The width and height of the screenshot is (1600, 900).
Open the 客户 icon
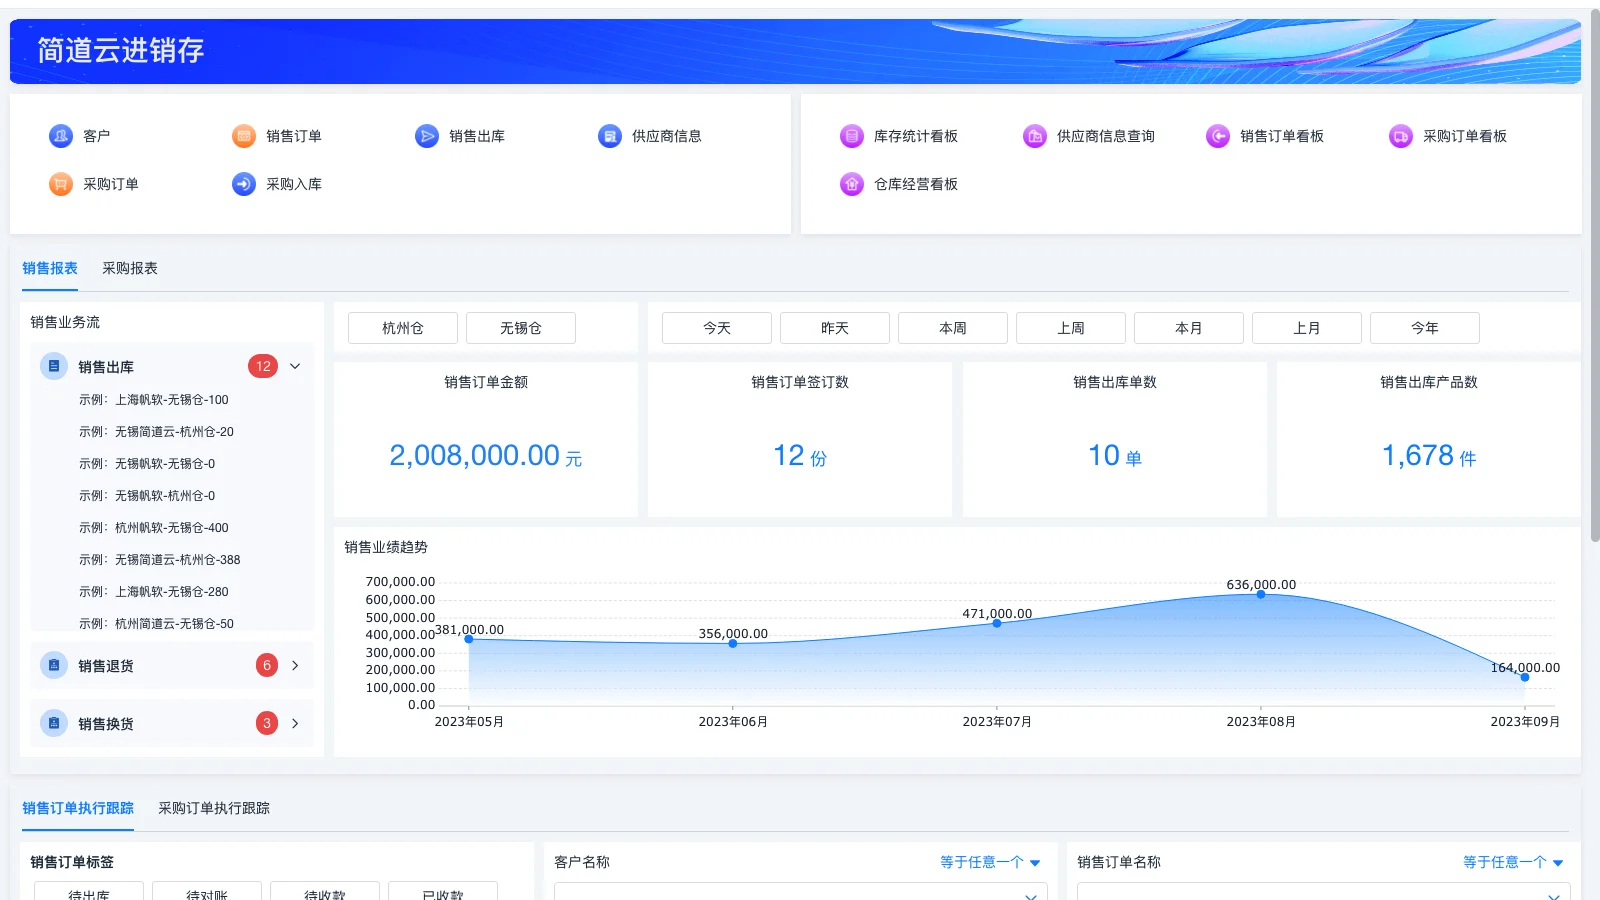click(x=61, y=136)
